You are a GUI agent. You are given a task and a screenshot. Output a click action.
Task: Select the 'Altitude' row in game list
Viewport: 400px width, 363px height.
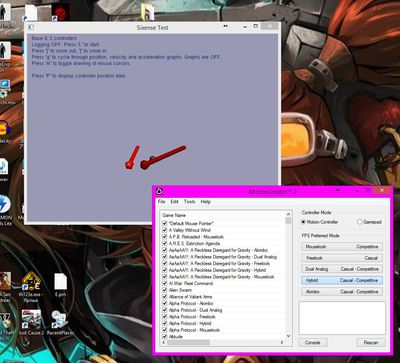pos(176,337)
